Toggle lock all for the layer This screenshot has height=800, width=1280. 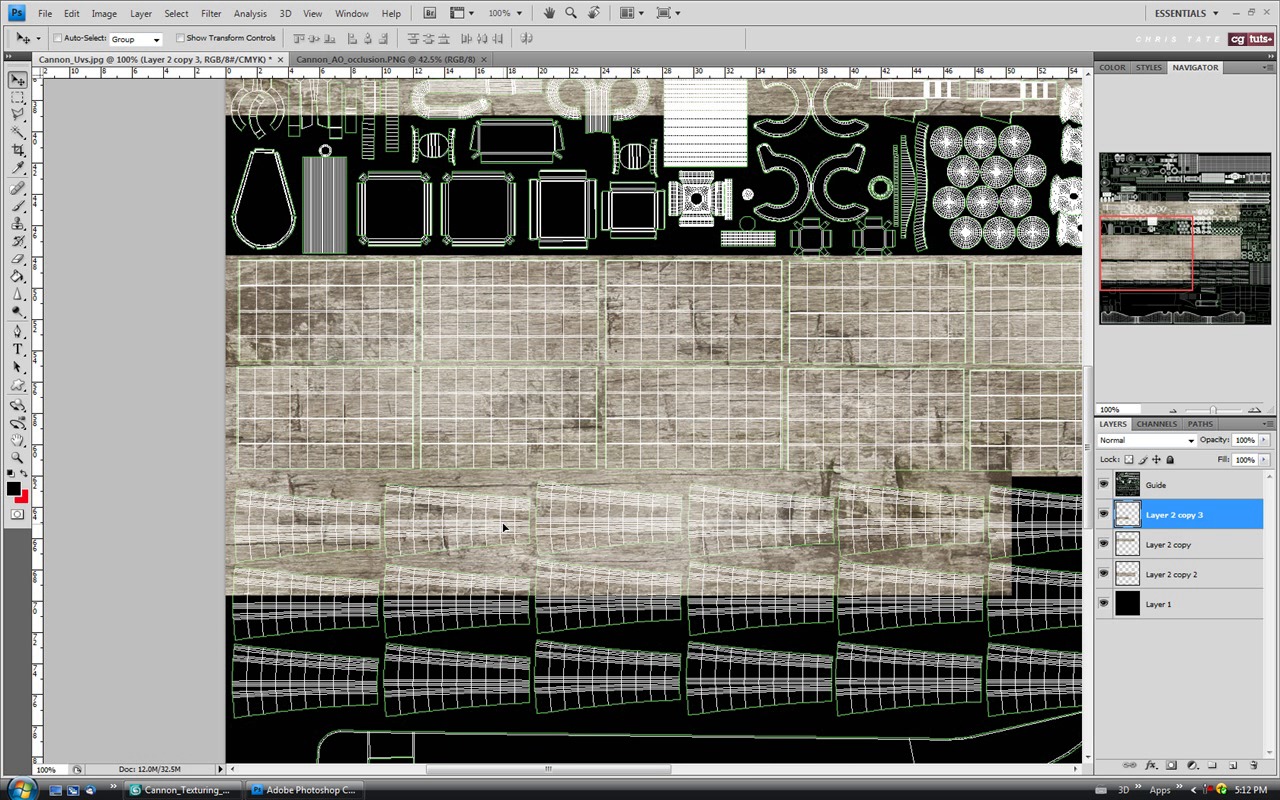[x=1170, y=460]
